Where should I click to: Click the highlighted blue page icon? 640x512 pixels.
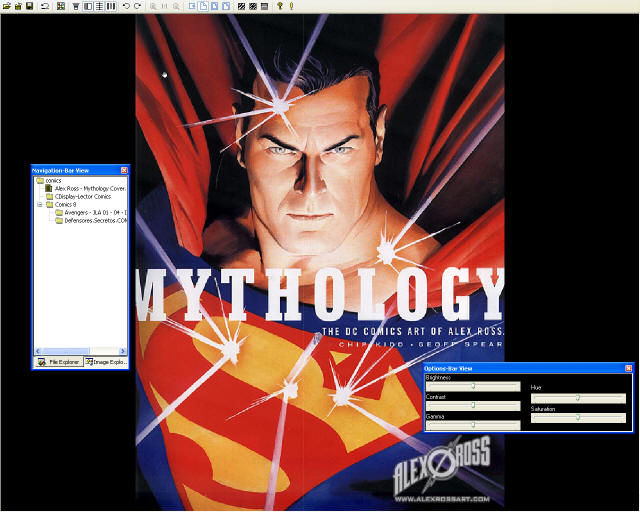[203, 6]
